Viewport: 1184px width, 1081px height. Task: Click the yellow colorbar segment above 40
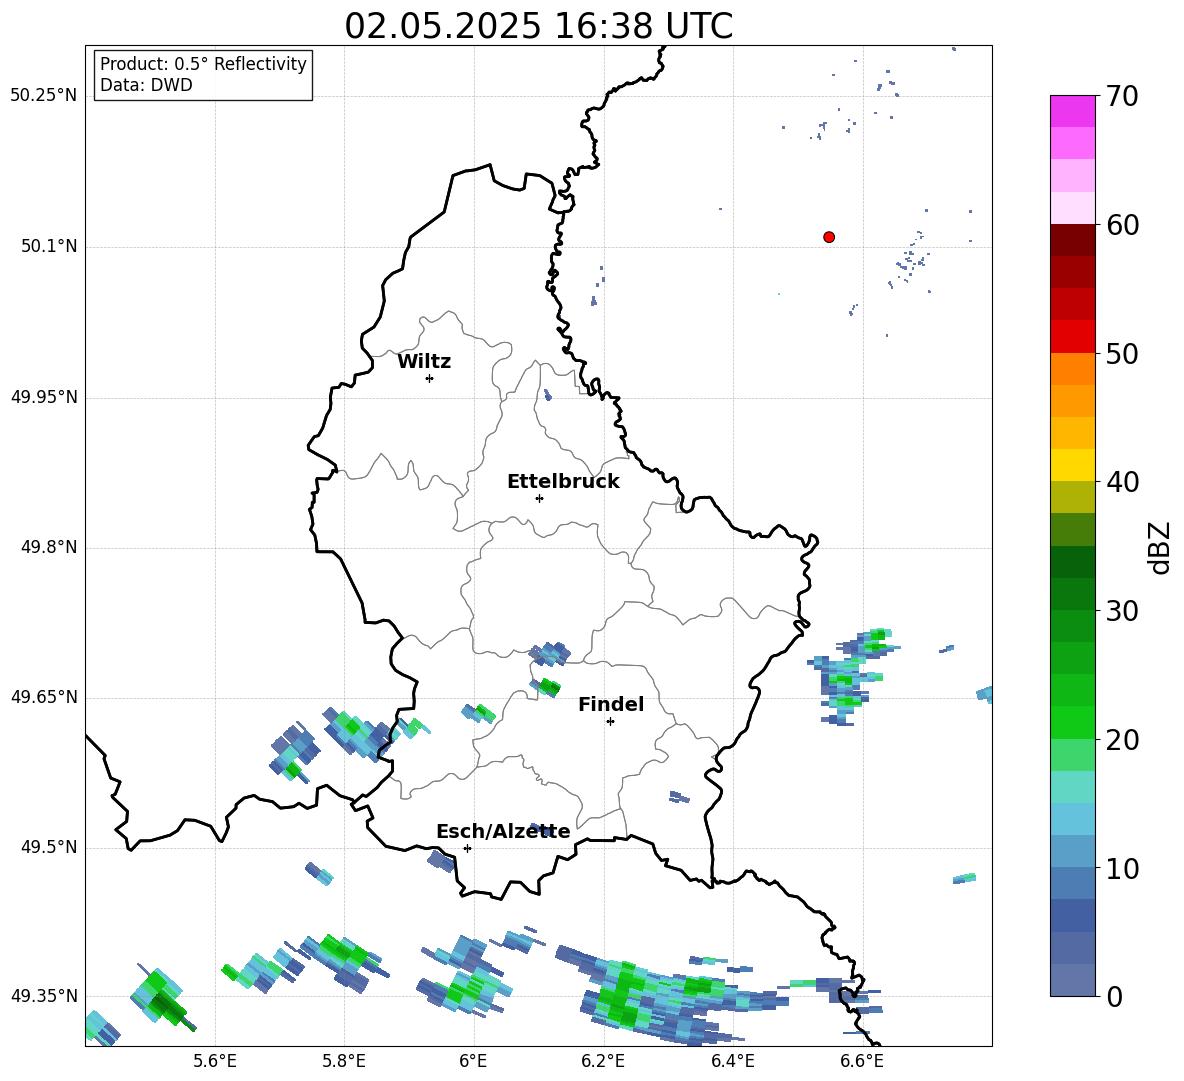point(1072,465)
